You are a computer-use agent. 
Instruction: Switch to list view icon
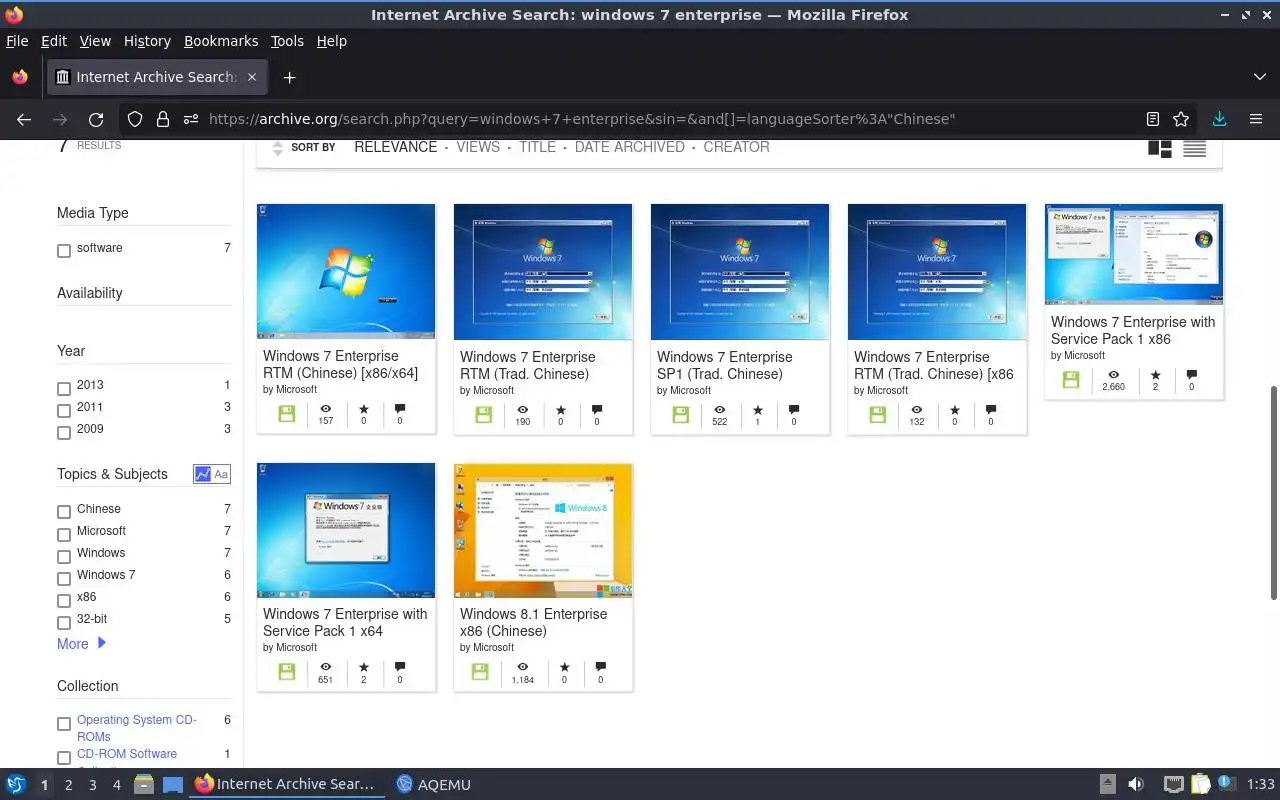click(1194, 148)
